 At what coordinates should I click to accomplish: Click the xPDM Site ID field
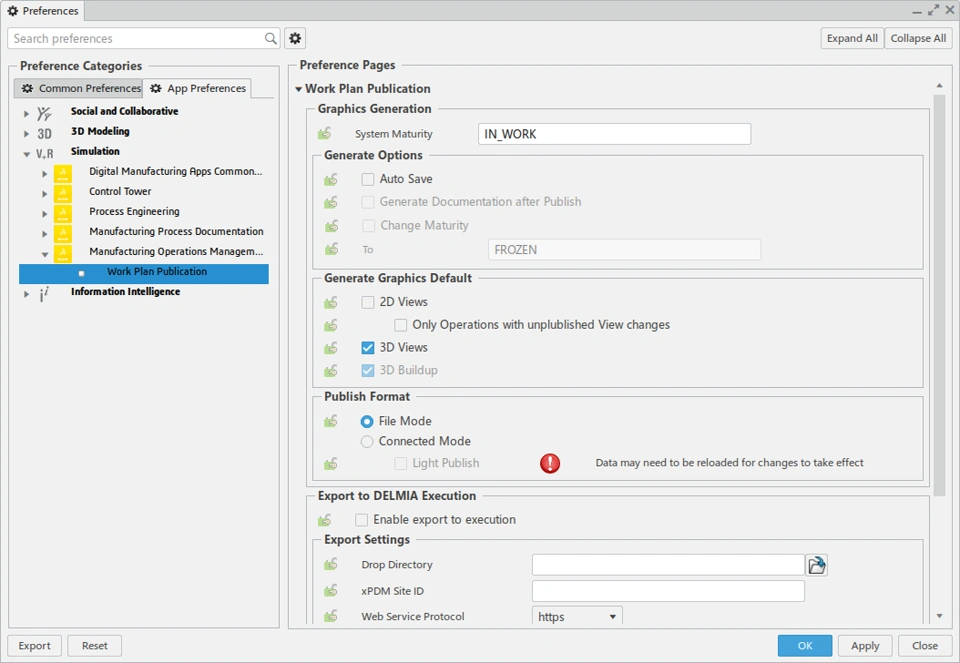point(667,591)
